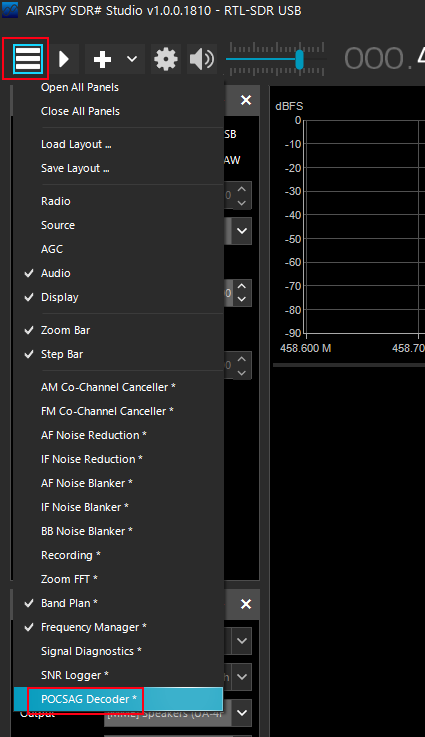Close the lower panel with X icon
Viewport: 425px width, 737px height.
246,604
